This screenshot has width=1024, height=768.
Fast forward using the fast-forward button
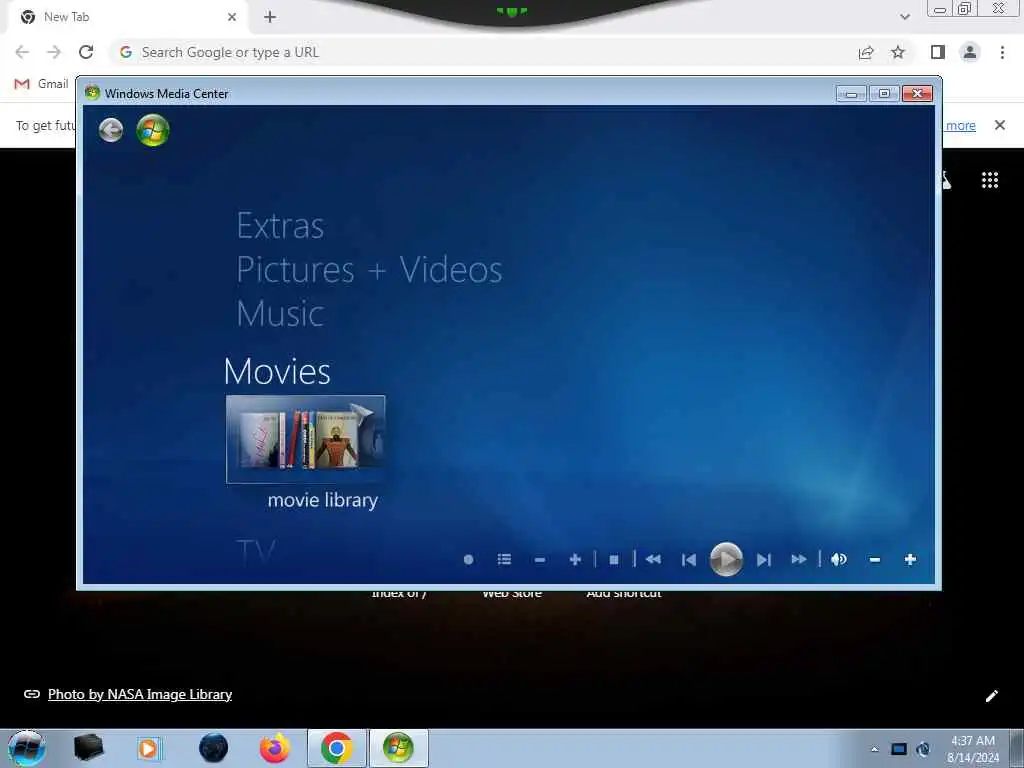click(x=799, y=560)
